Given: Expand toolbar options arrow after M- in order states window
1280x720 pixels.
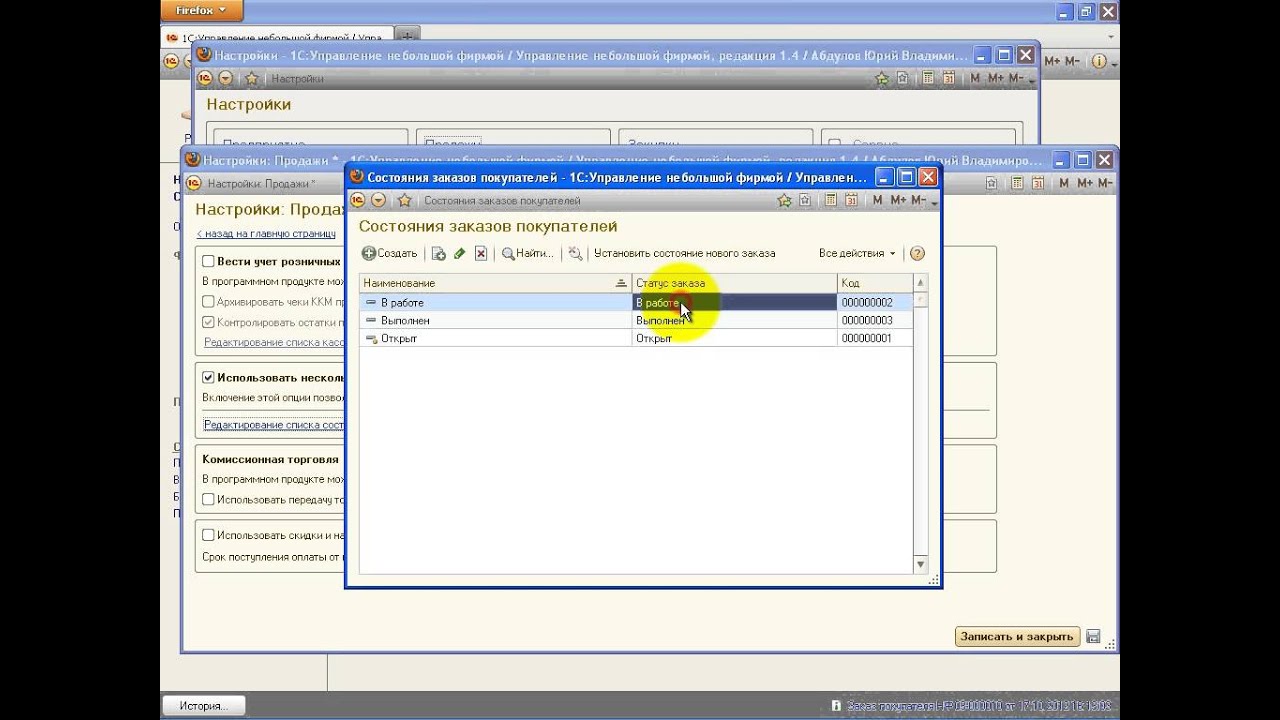Looking at the screenshot, I should click(935, 202).
